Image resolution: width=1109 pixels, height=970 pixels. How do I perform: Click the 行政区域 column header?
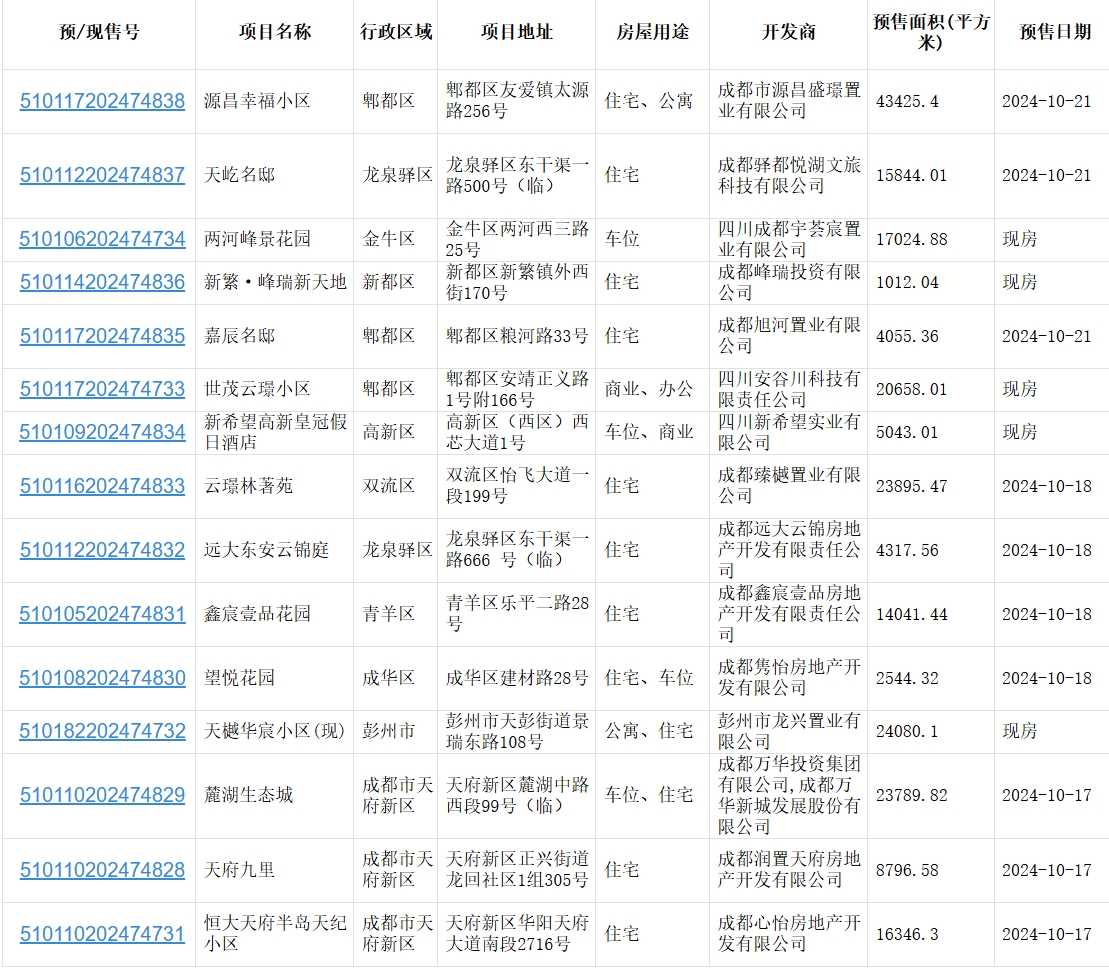point(395,32)
